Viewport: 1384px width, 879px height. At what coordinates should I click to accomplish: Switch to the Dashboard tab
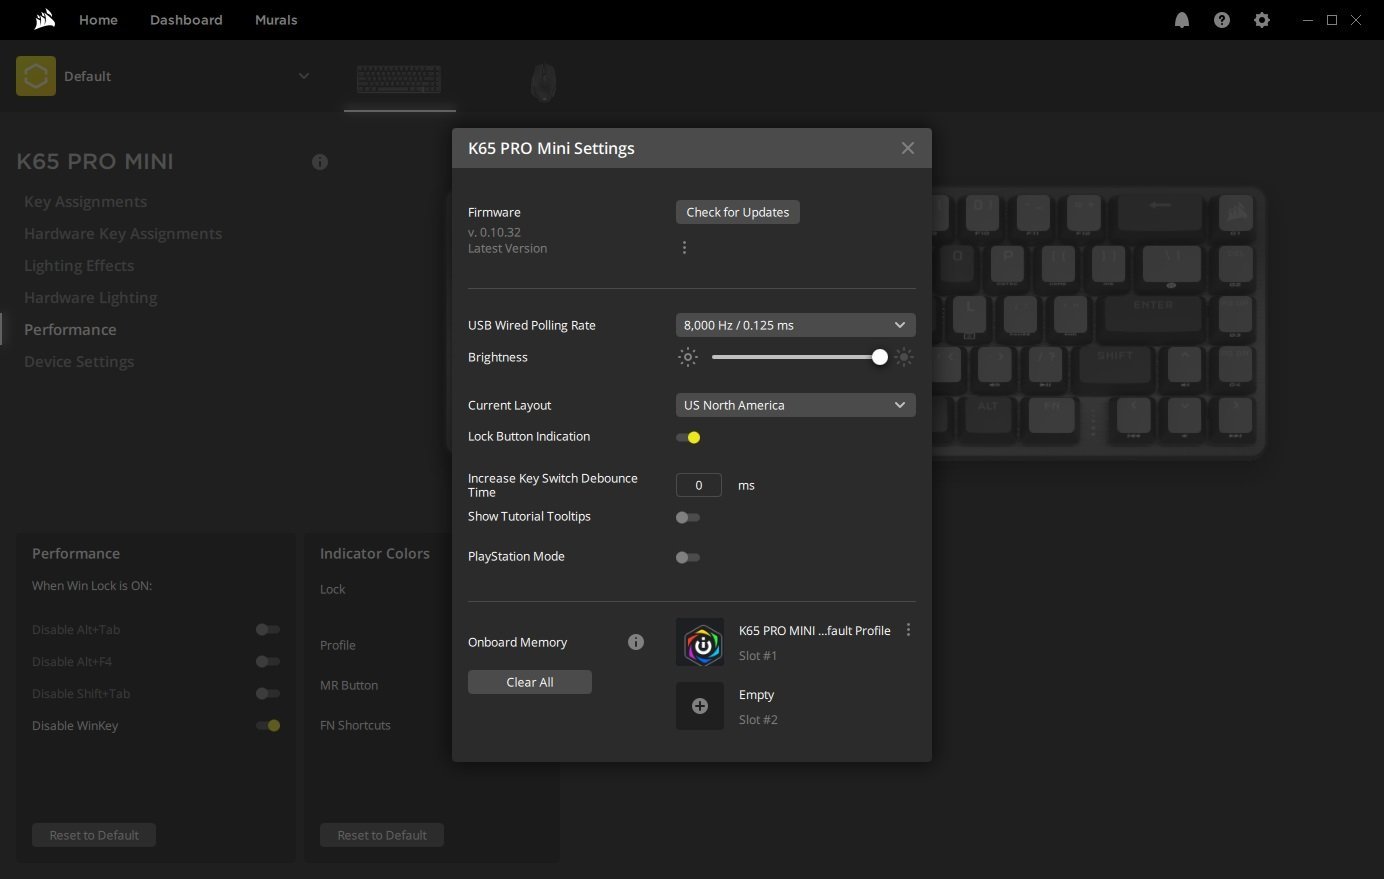[x=186, y=20]
